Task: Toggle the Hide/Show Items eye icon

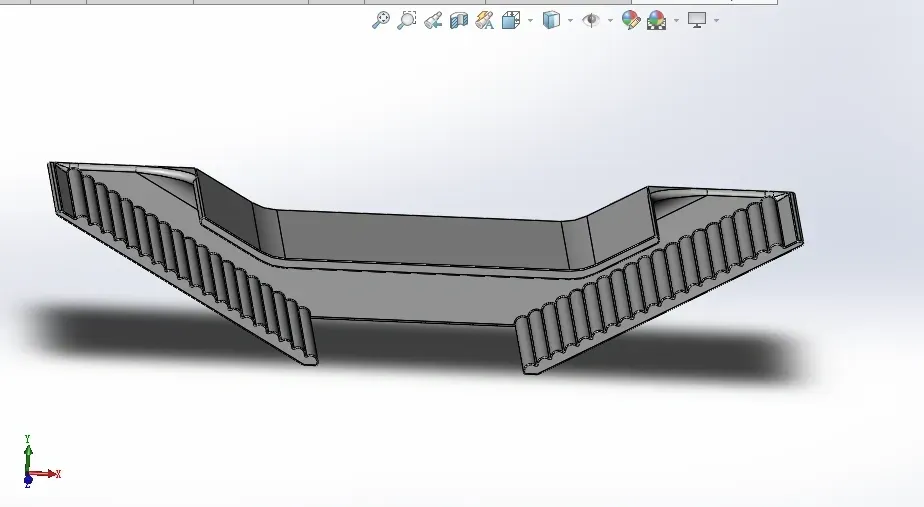Action: coord(591,20)
